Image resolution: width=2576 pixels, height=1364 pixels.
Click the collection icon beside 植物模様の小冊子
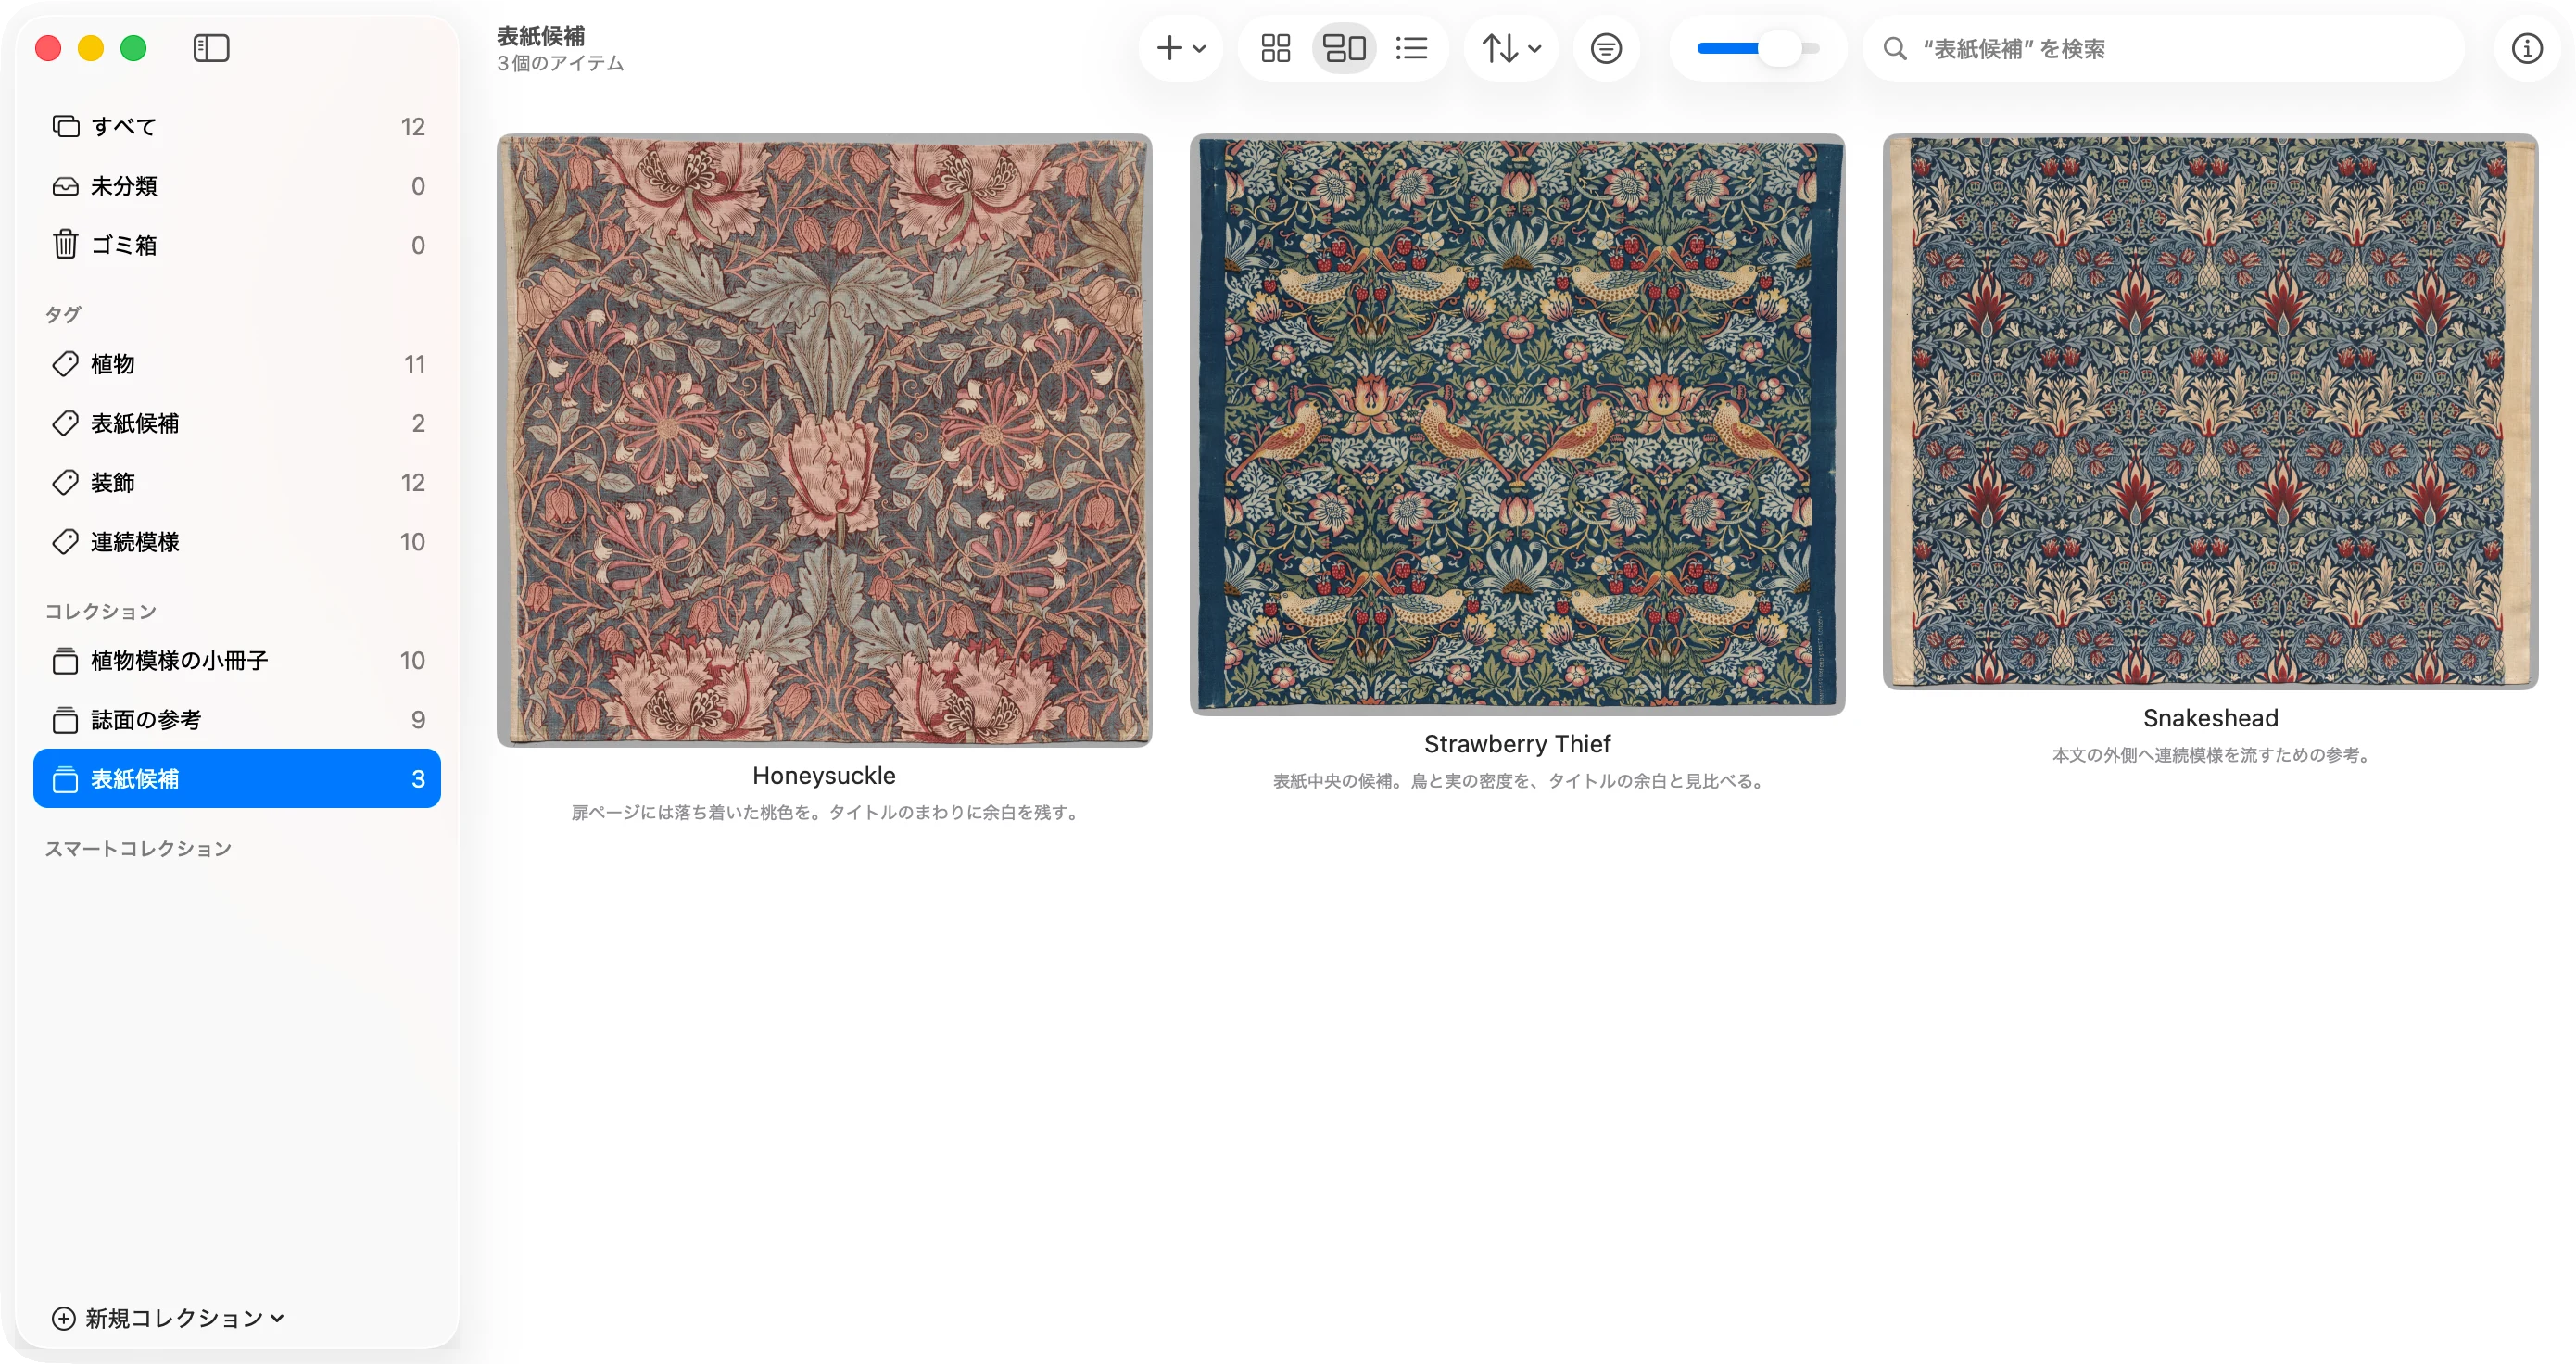(65, 660)
